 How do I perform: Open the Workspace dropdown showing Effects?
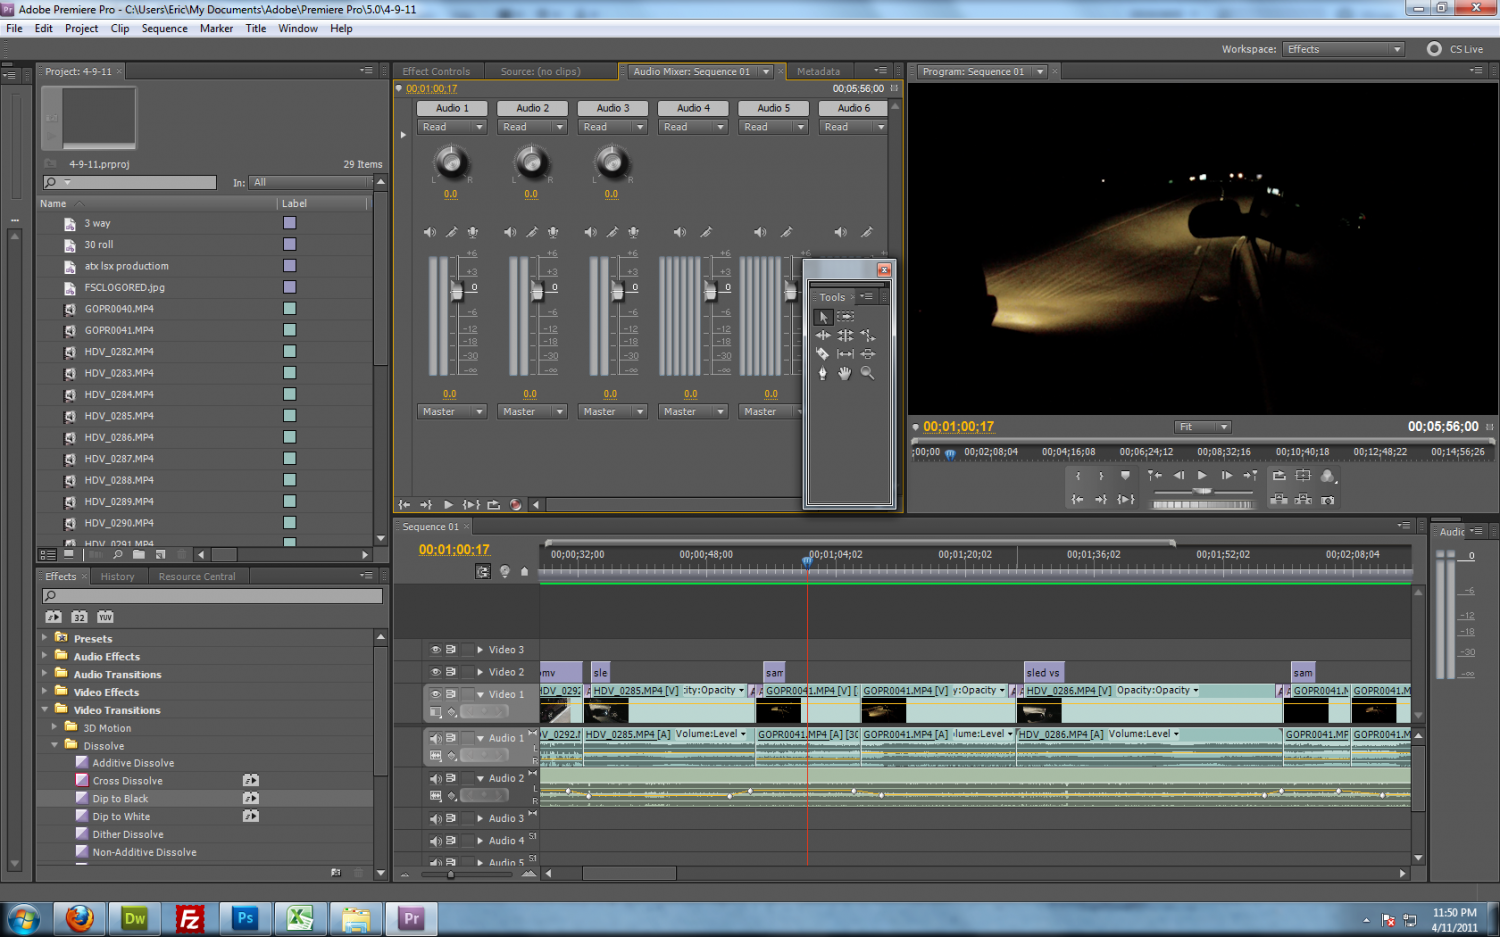click(x=1343, y=49)
